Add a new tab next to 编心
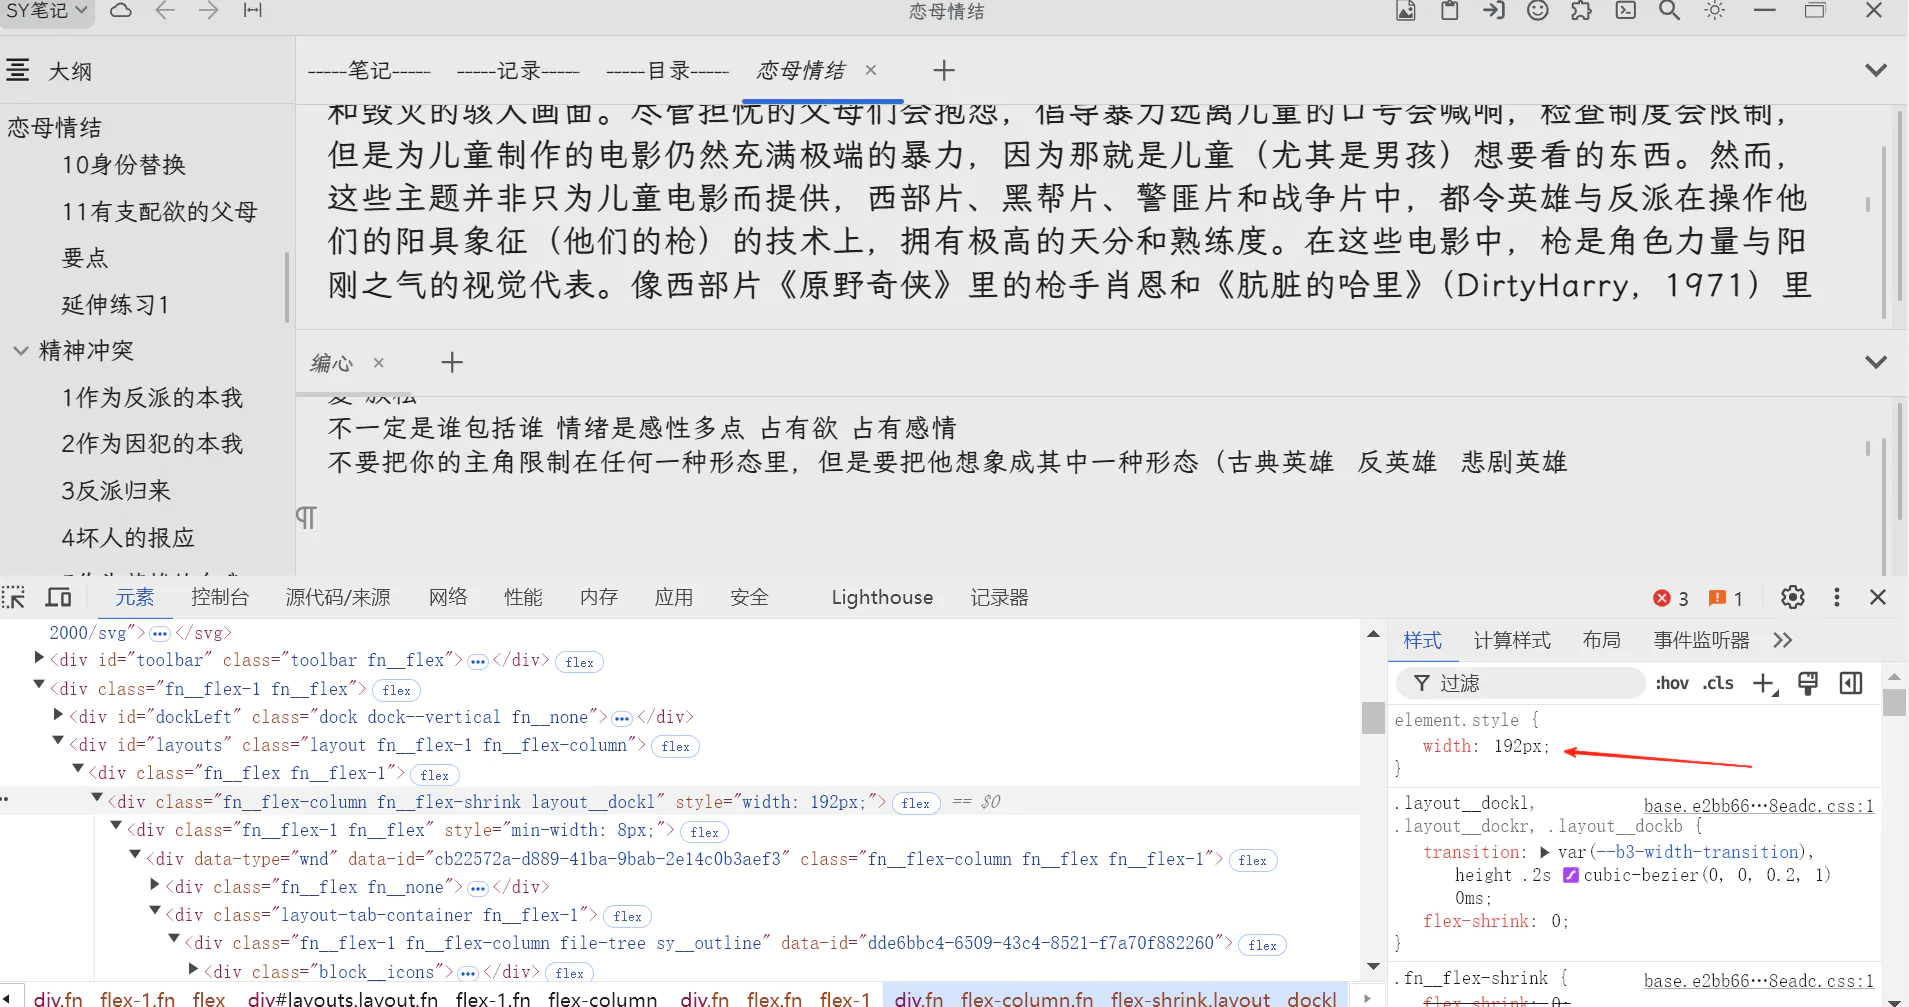The image size is (1909, 1007). pos(452,362)
